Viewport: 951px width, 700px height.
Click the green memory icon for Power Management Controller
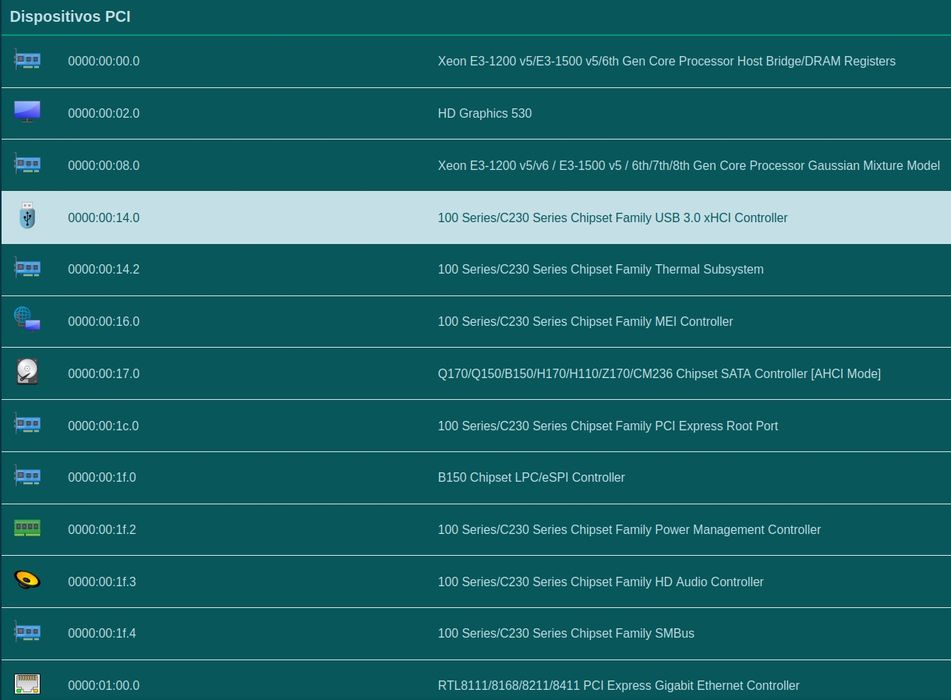pos(27,528)
